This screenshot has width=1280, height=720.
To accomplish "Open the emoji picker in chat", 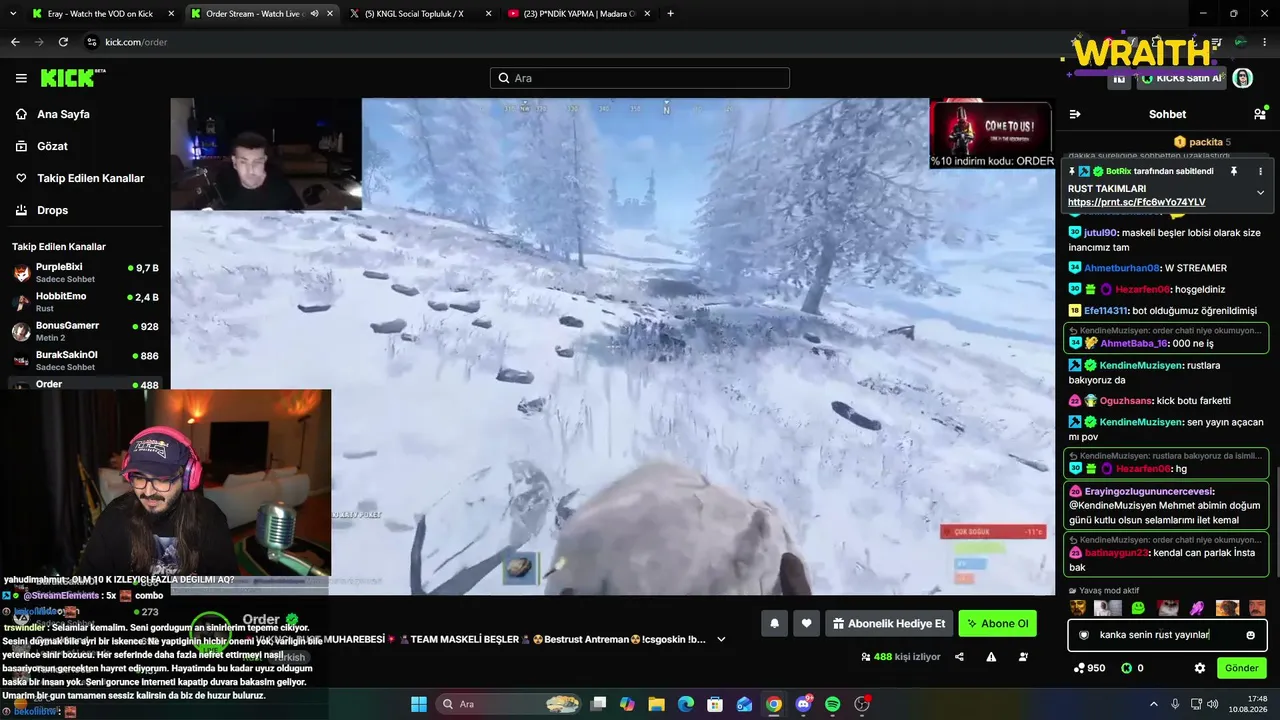I will pyautogui.click(x=1250, y=635).
